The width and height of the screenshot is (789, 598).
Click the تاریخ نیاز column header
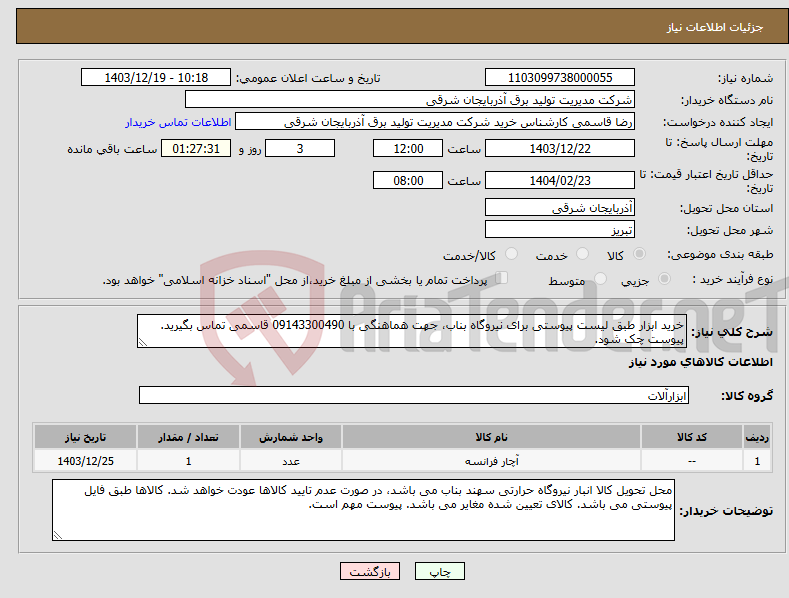(x=85, y=437)
